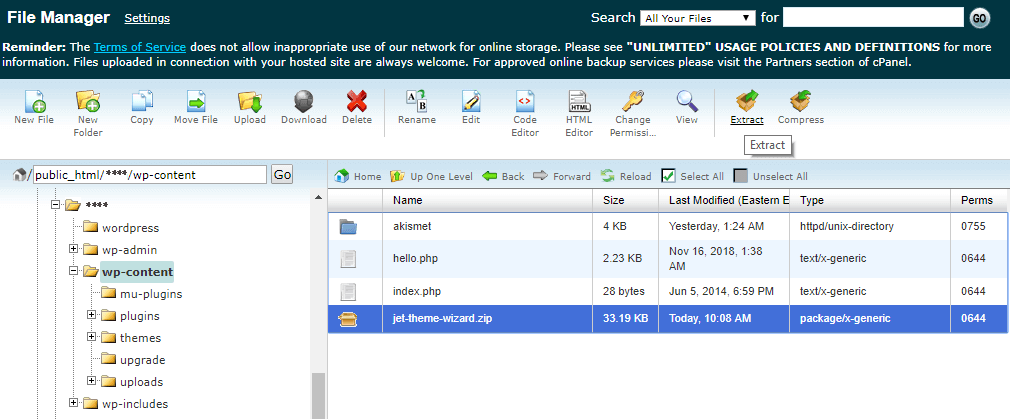The width and height of the screenshot is (1010, 419).
Task: Expand the uploads tree node
Action: pyautogui.click(x=91, y=381)
